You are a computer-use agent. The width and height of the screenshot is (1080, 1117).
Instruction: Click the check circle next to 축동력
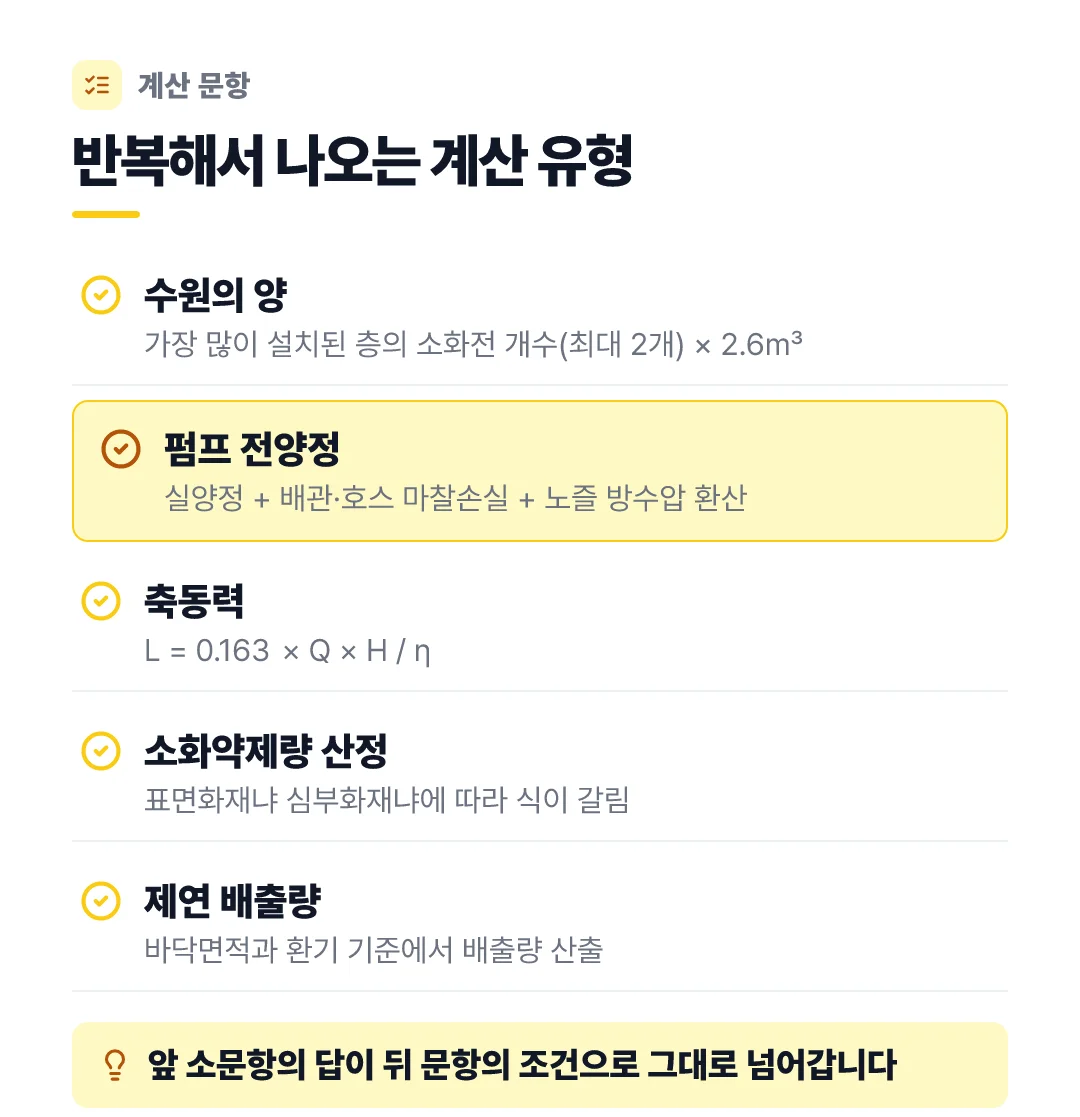point(101,601)
